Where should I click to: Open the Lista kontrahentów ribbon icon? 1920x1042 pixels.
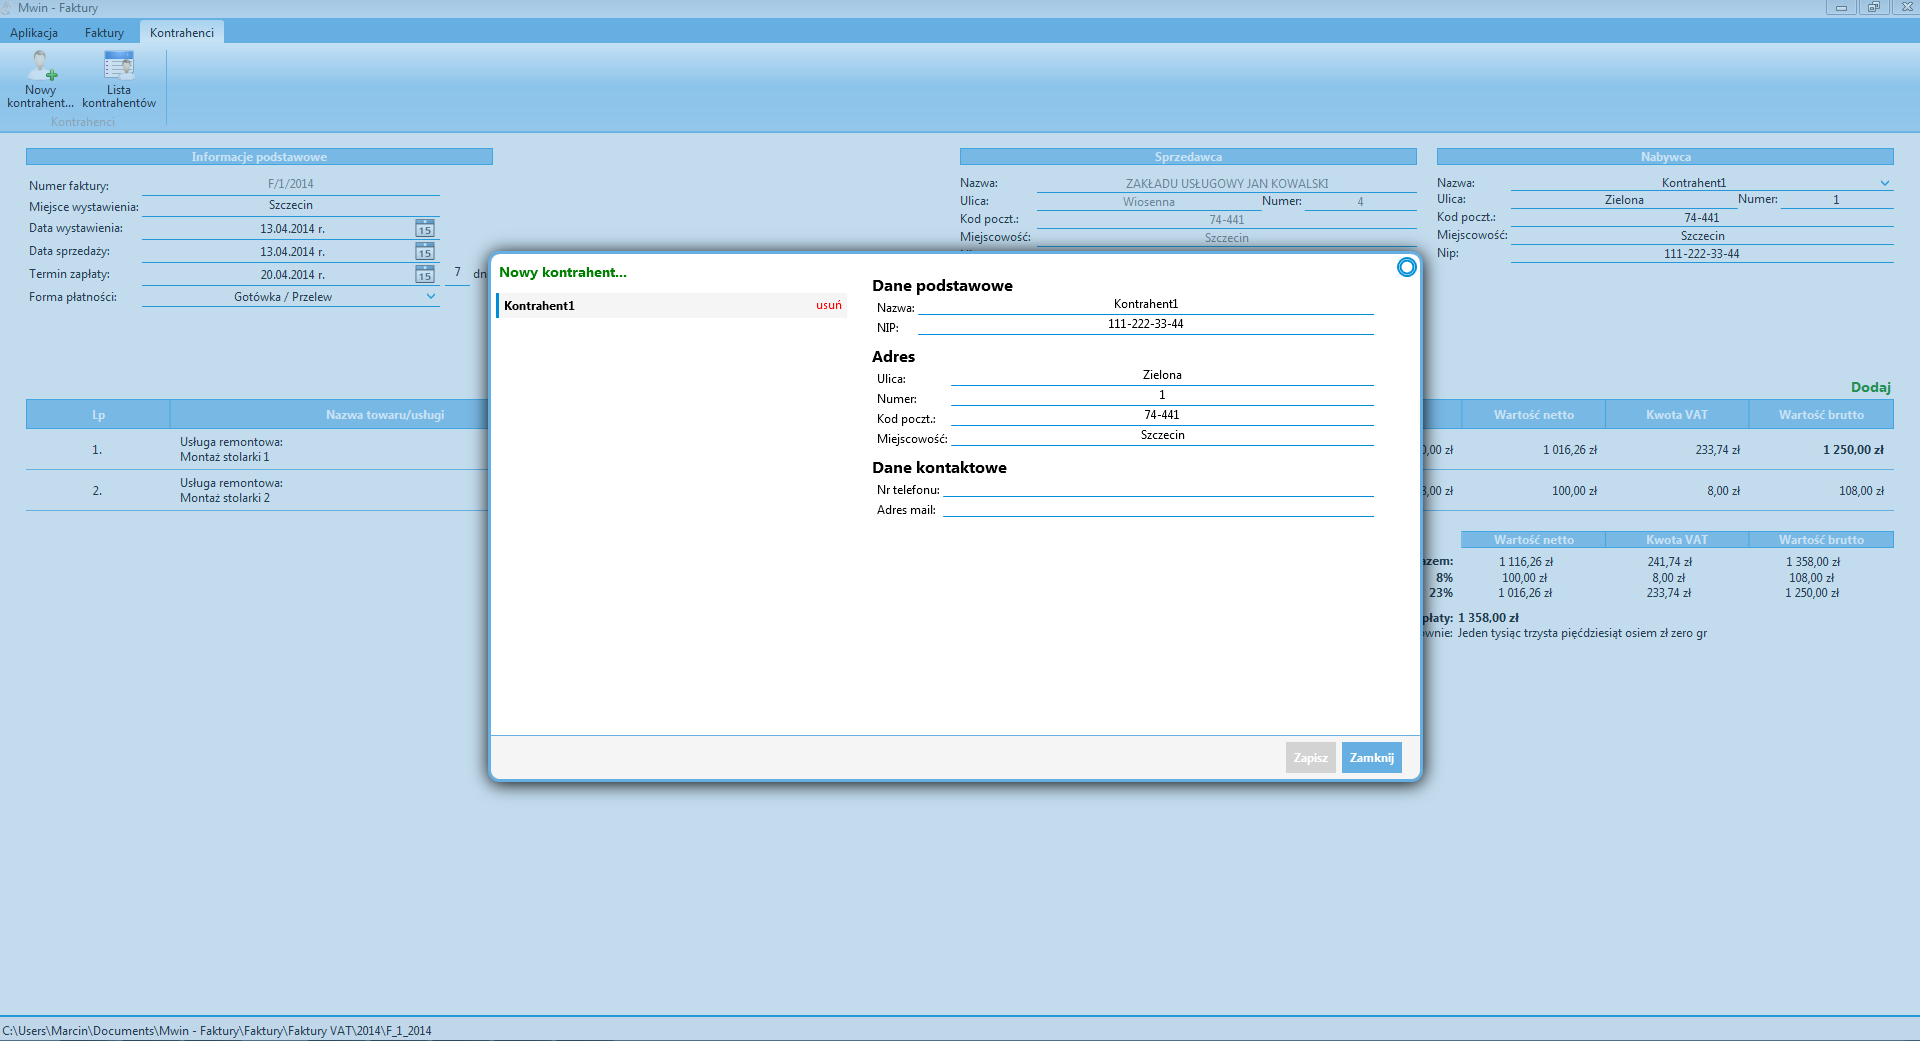click(x=119, y=79)
